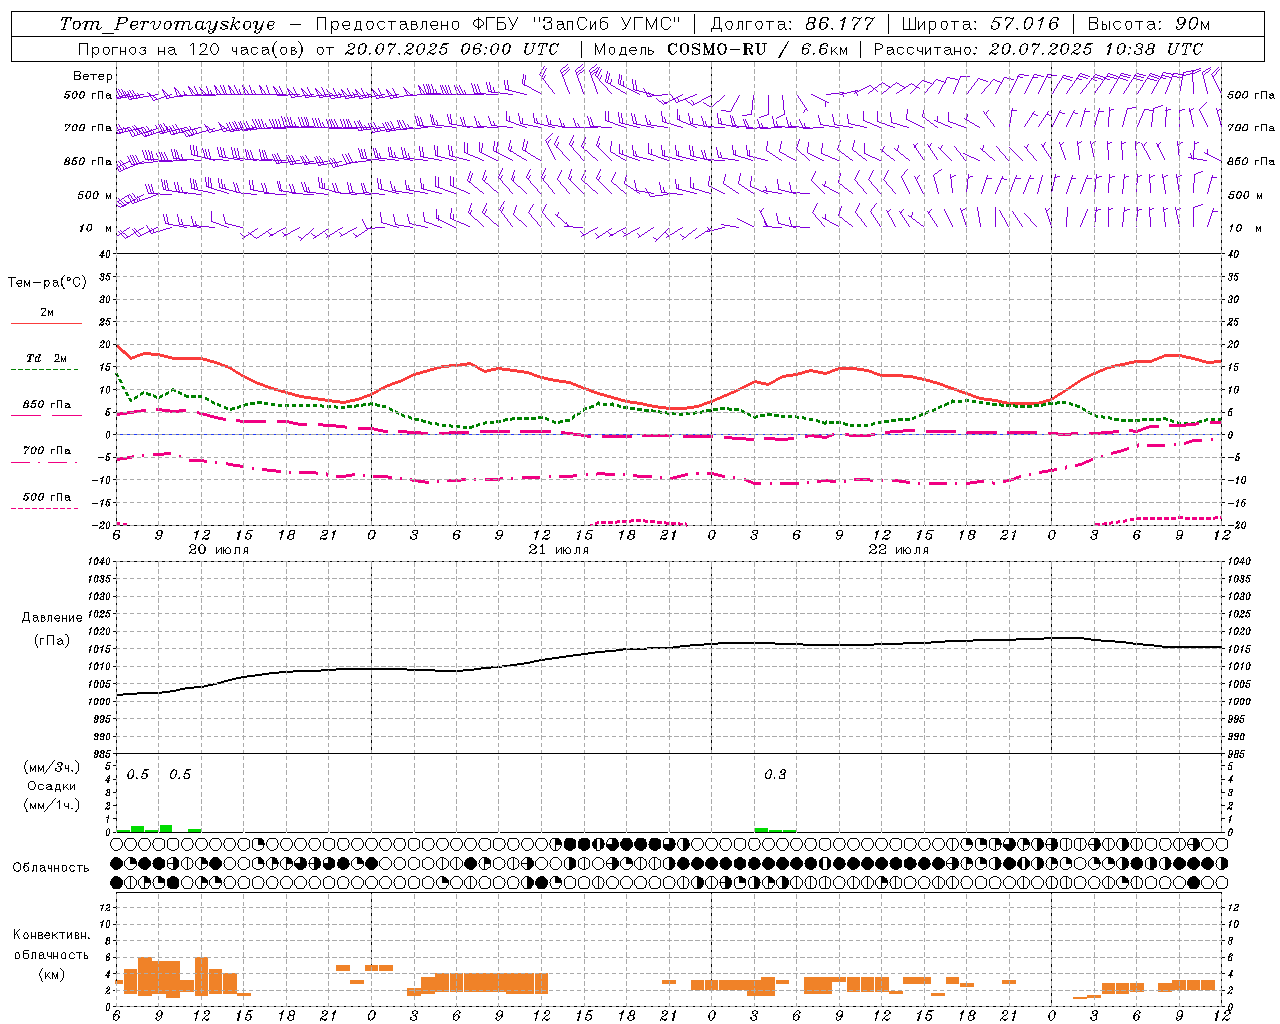The height and width of the screenshot is (1024, 1280).
Task: Click the Осадки panel label
Action: coord(52,786)
